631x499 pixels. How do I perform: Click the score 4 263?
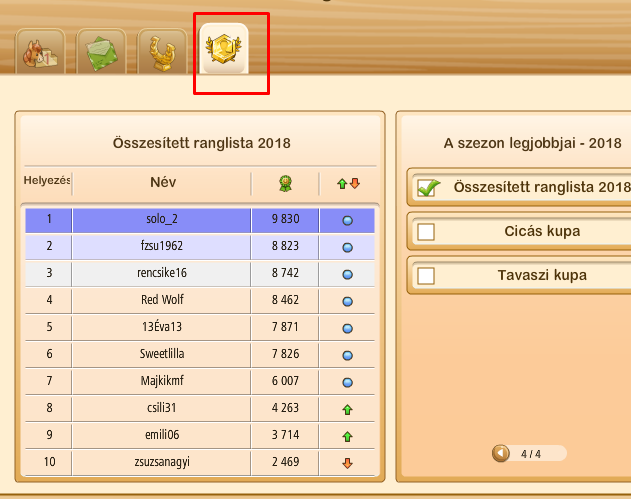click(285, 408)
